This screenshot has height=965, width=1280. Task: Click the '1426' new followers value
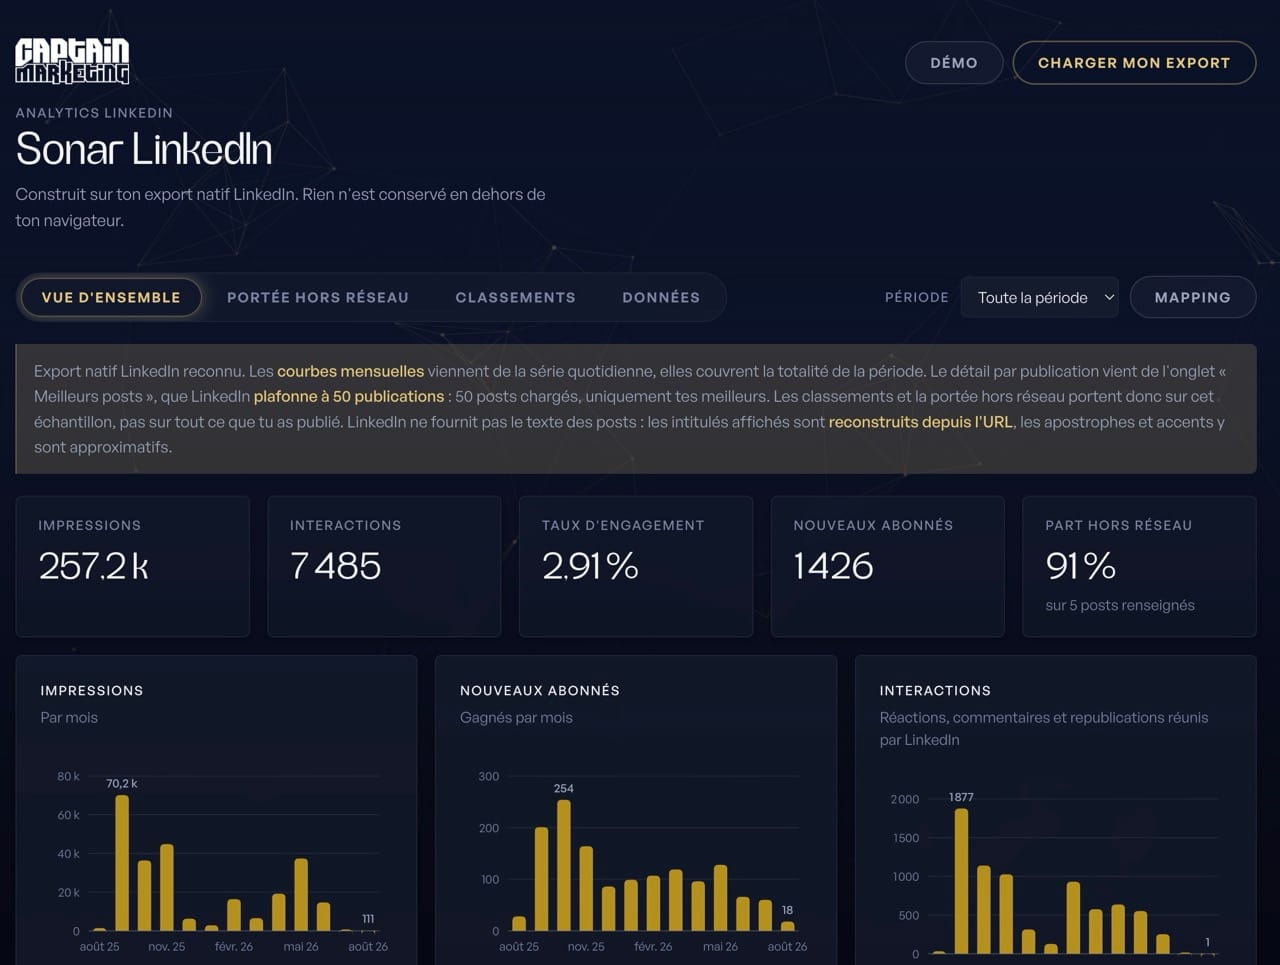tap(833, 566)
